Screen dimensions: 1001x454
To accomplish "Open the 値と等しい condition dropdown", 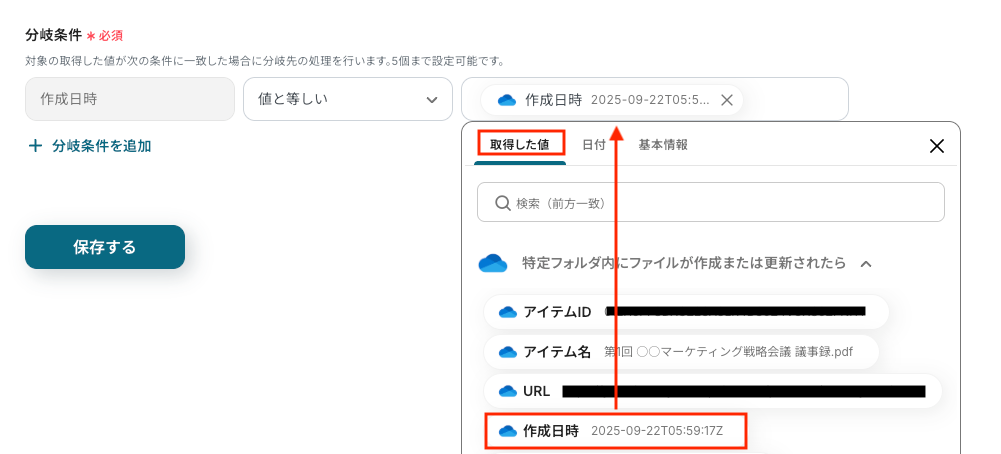I will tap(348, 99).
